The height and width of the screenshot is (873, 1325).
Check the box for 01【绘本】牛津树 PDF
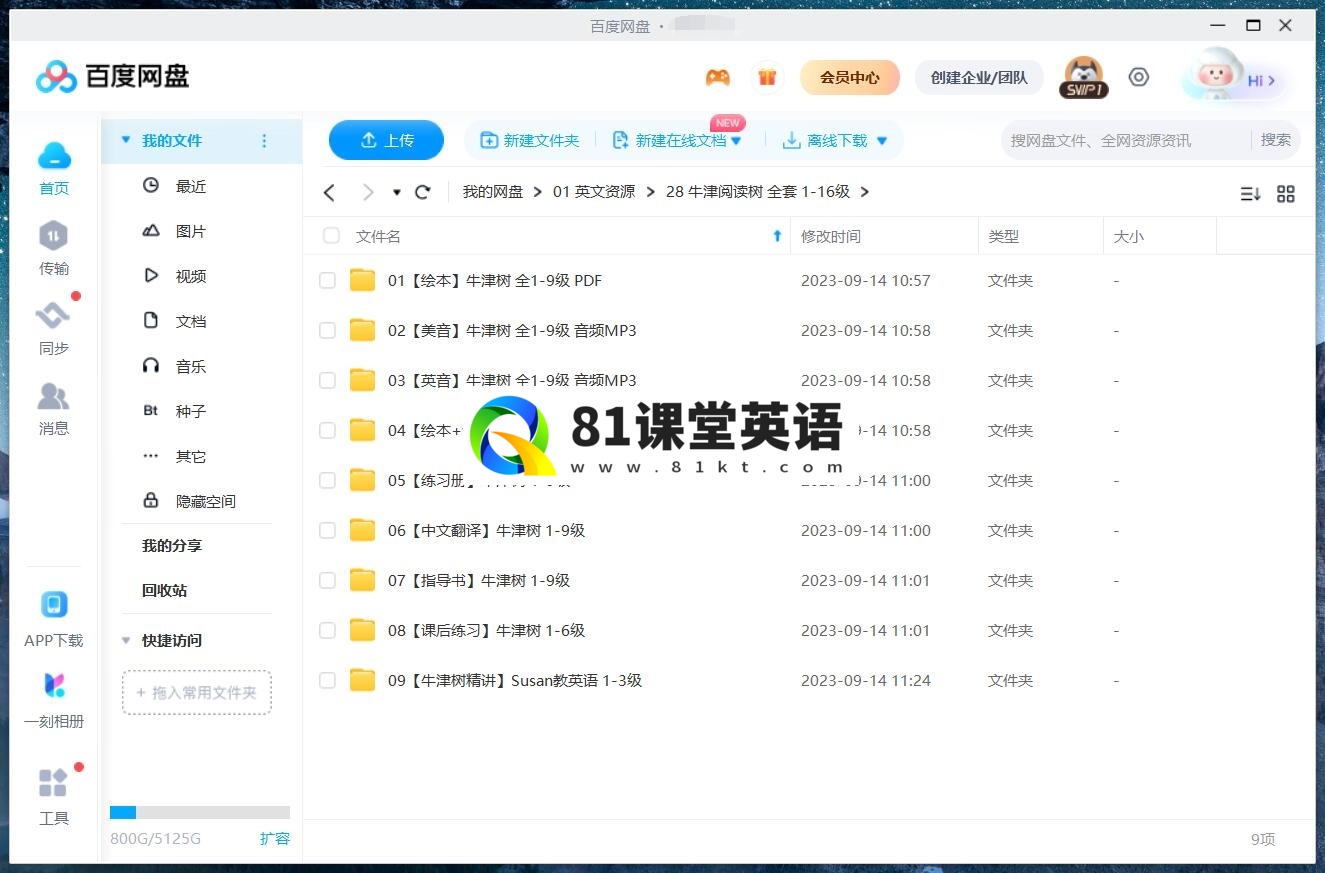coord(327,281)
